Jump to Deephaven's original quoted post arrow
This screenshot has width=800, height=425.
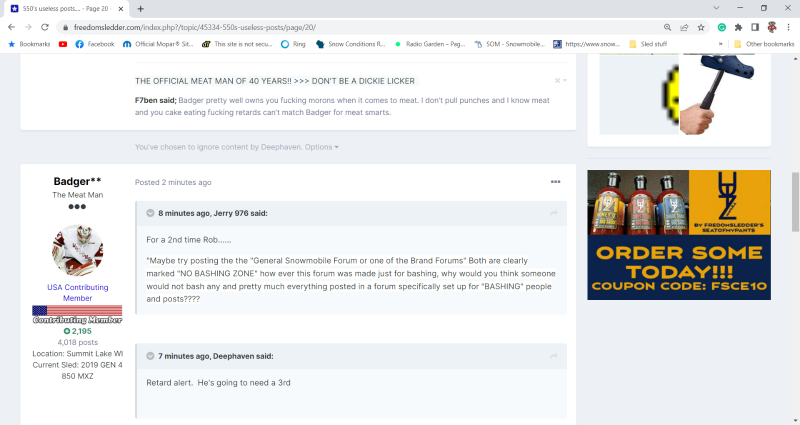(553, 356)
